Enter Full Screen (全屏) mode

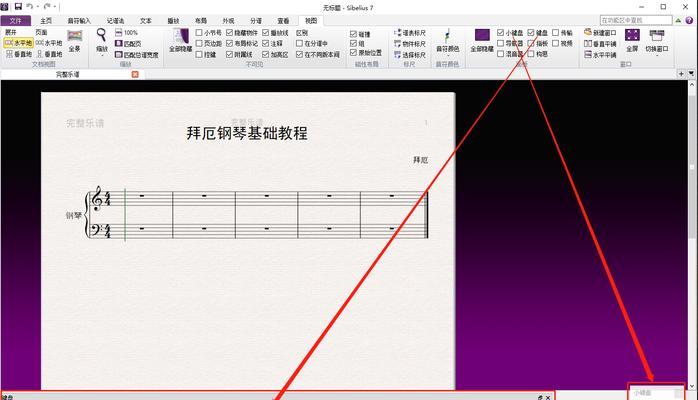click(631, 36)
